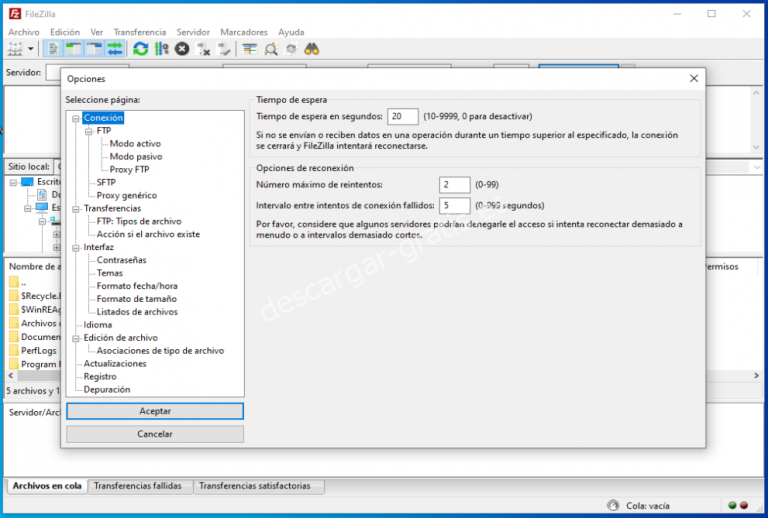Select the Registro page
The height and width of the screenshot is (518, 768).
coord(100,377)
